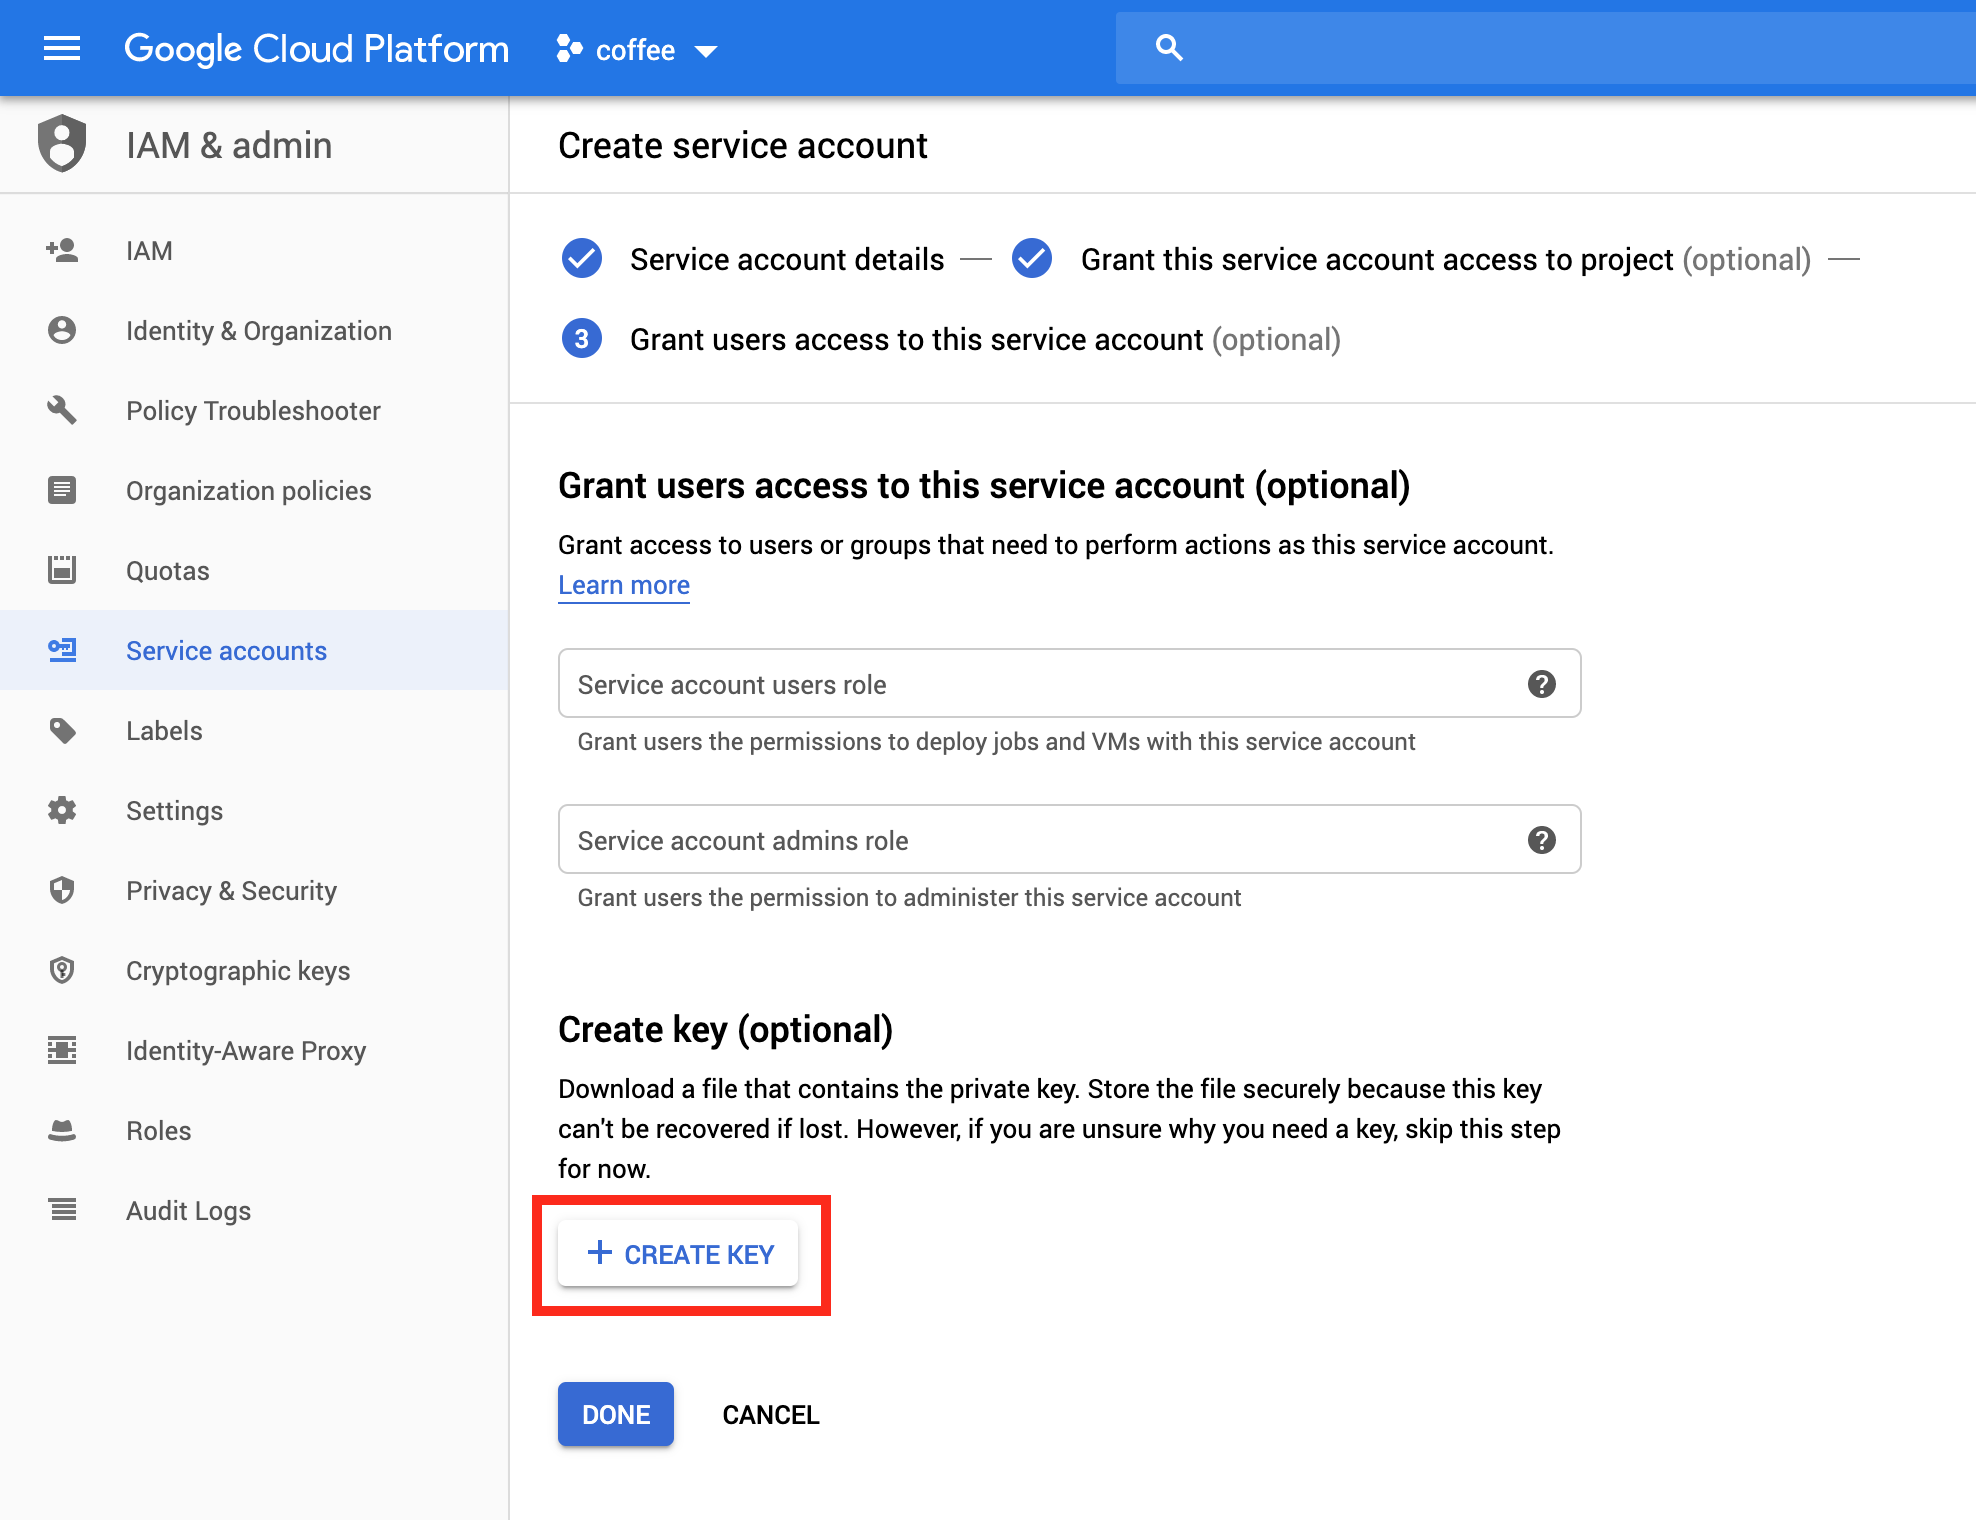Click the Create key (optional) heading

(x=726, y=1030)
